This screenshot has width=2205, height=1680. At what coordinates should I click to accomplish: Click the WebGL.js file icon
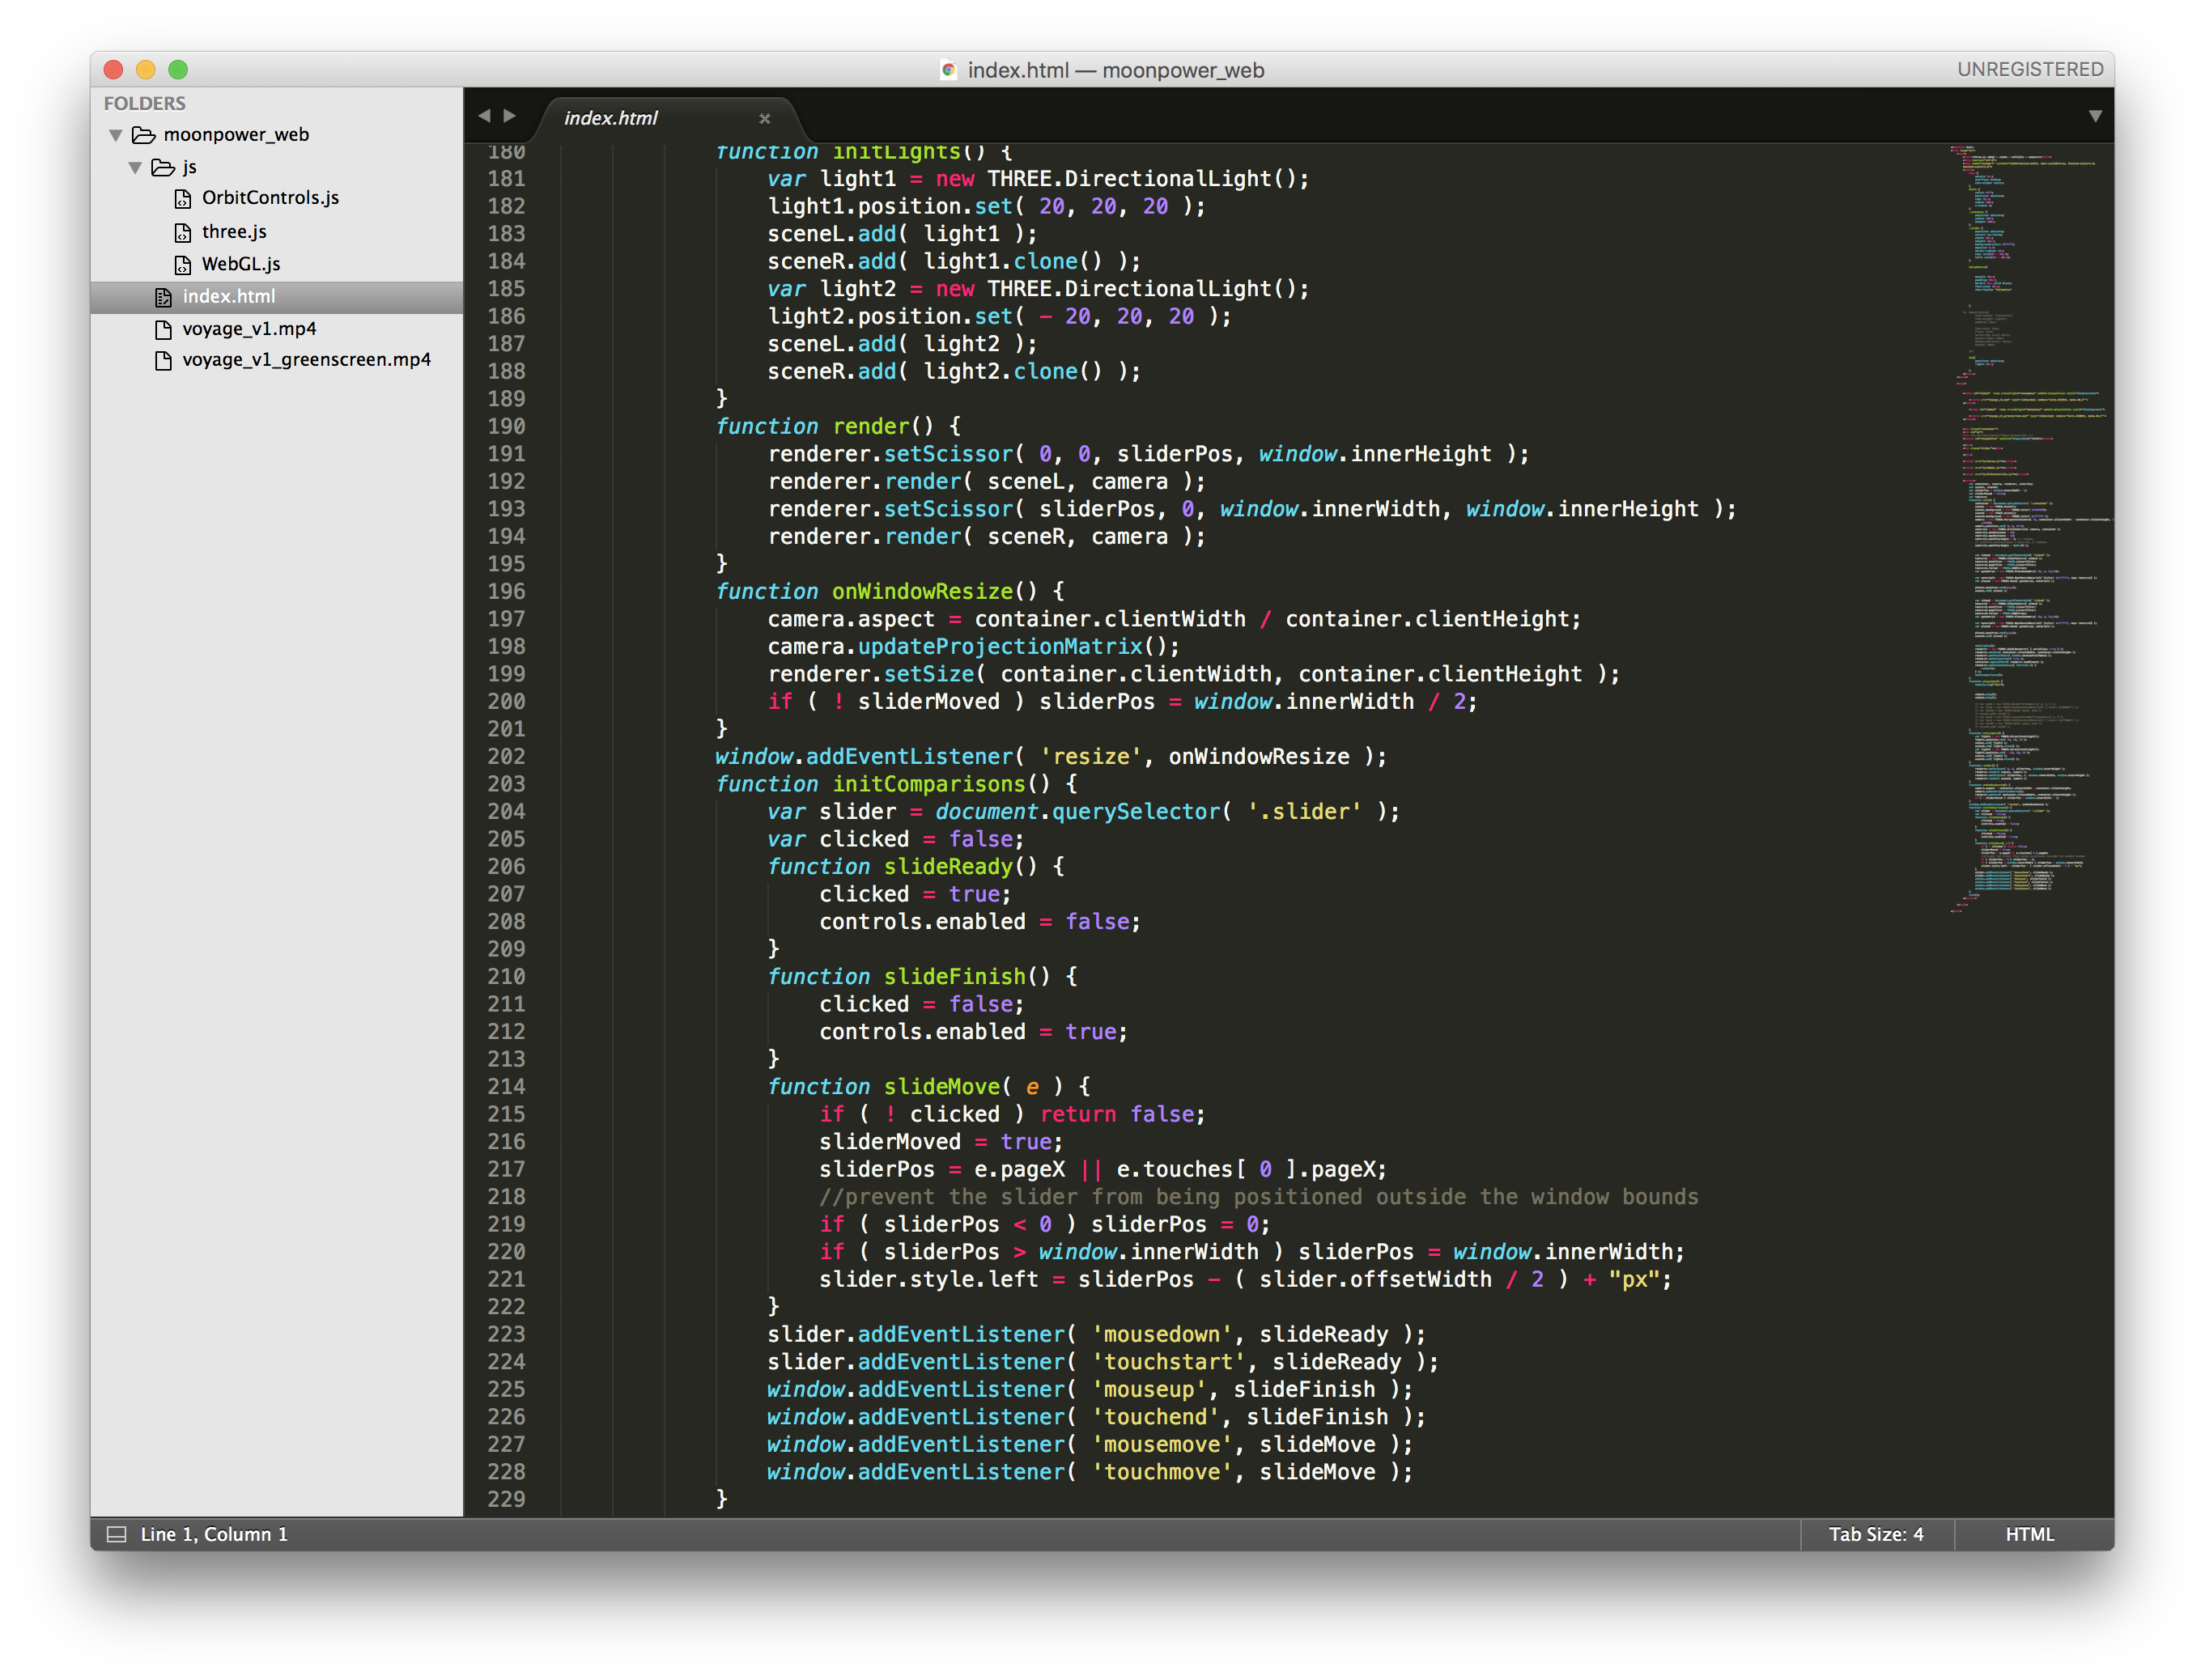pos(183,265)
